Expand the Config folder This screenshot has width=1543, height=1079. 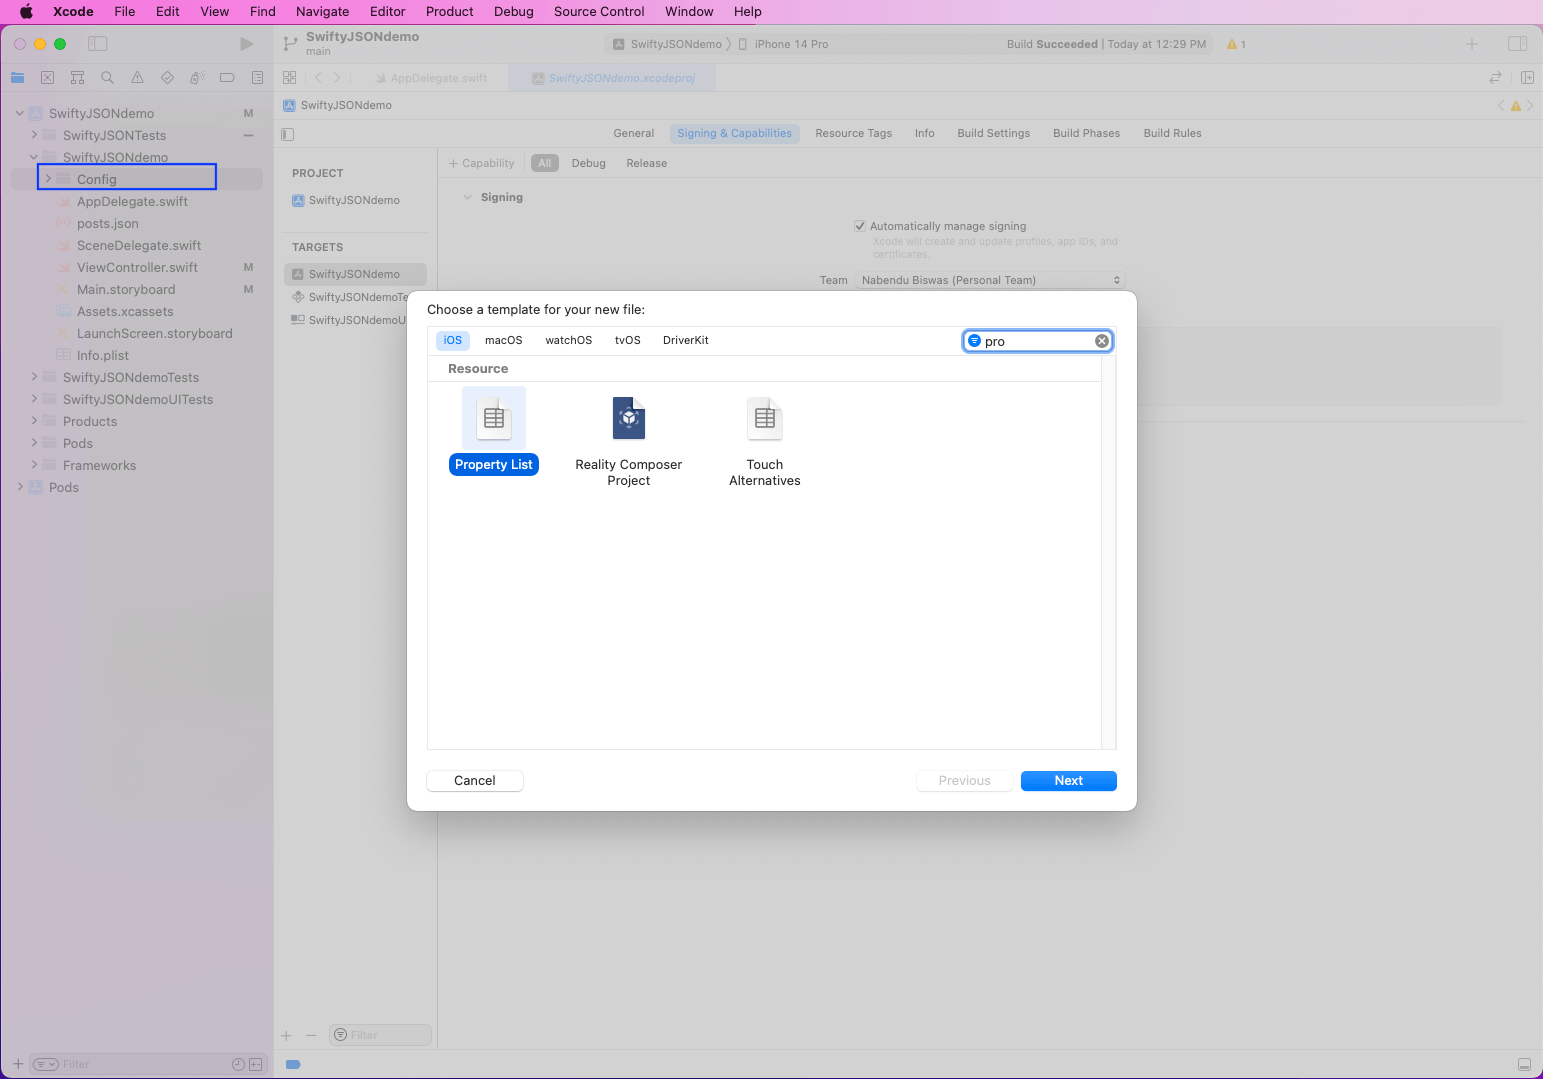[x=48, y=179]
